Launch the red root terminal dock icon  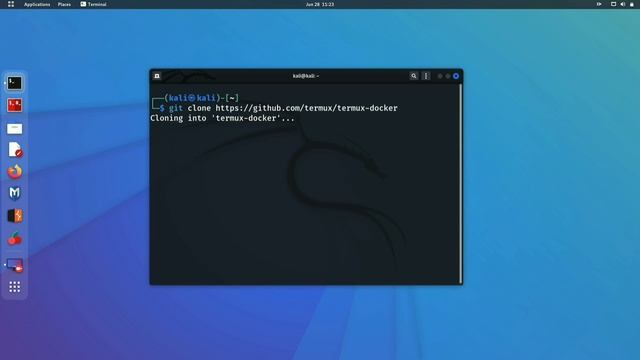[15, 105]
